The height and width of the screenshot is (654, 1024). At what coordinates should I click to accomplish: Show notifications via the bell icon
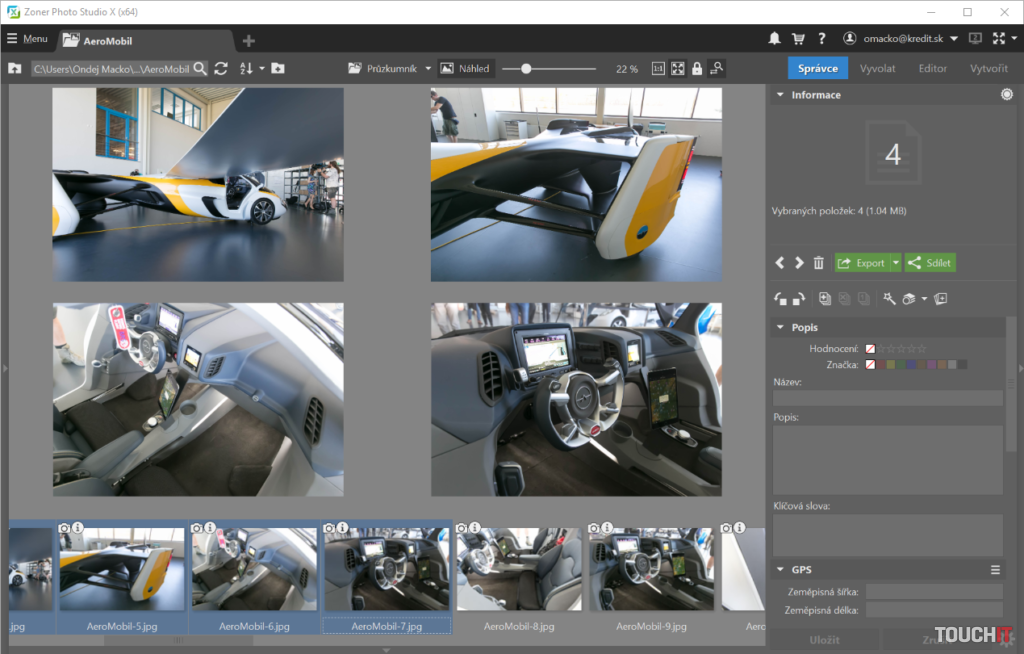(x=774, y=39)
